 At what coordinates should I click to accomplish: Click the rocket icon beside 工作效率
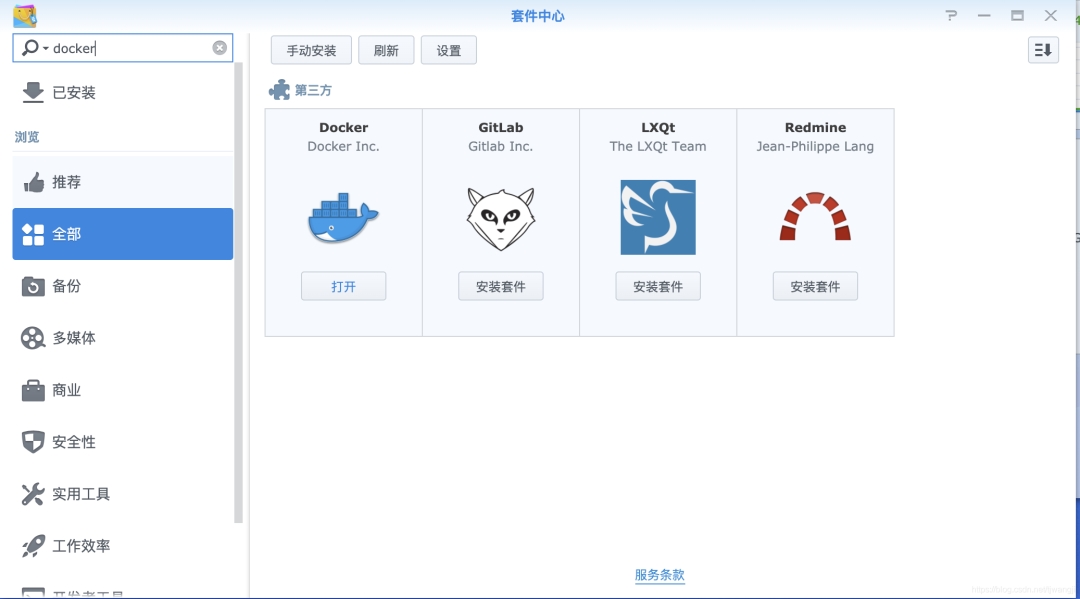point(33,546)
